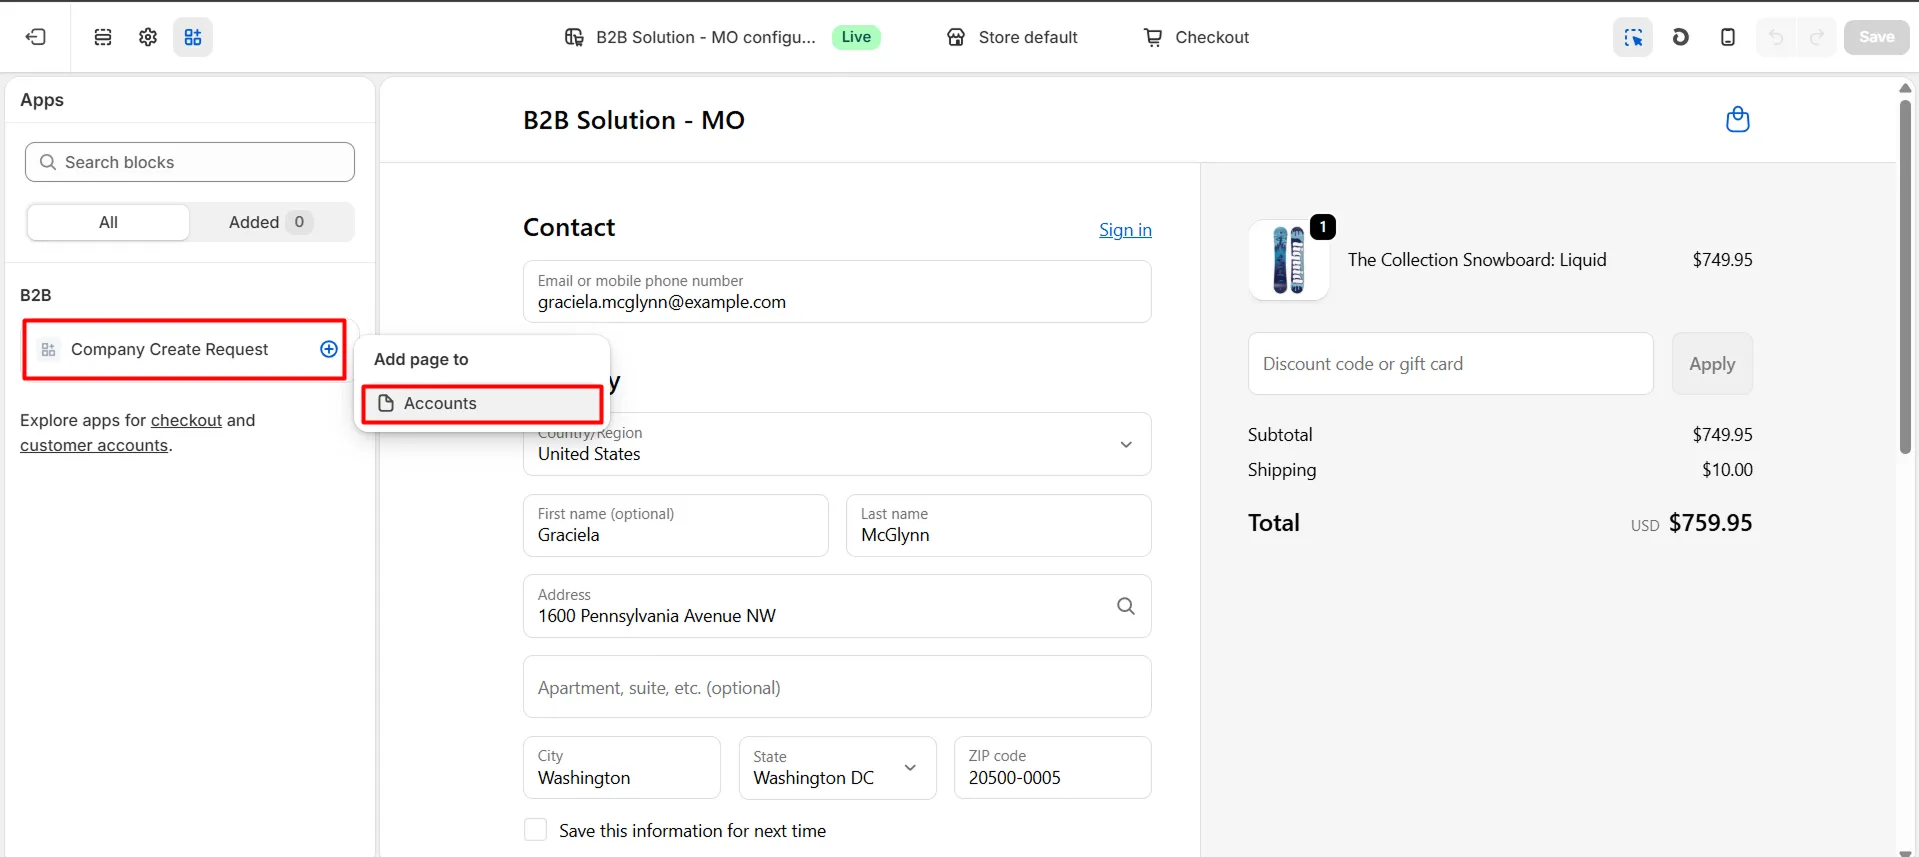Click the Live status badge

[x=856, y=37]
